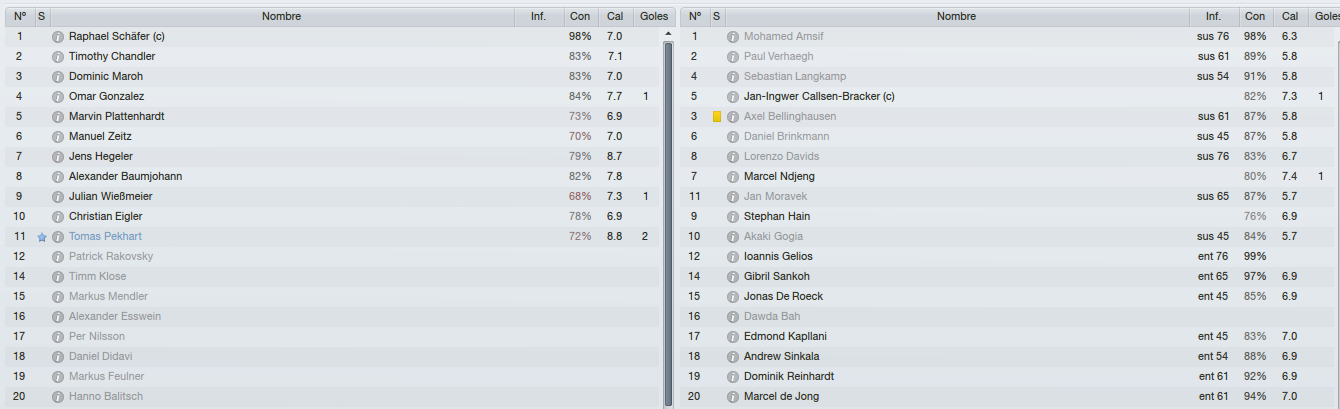The width and height of the screenshot is (1340, 409).
Task: Sort right table by Inf. column header
Action: [x=1213, y=16]
